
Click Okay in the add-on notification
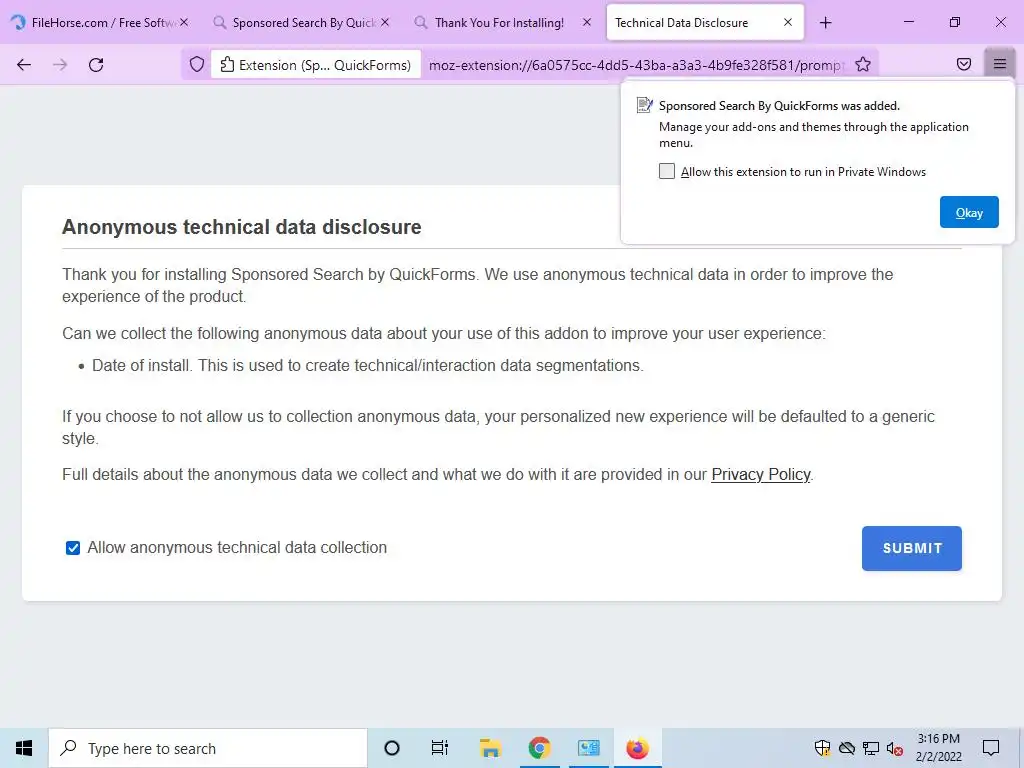tap(969, 212)
